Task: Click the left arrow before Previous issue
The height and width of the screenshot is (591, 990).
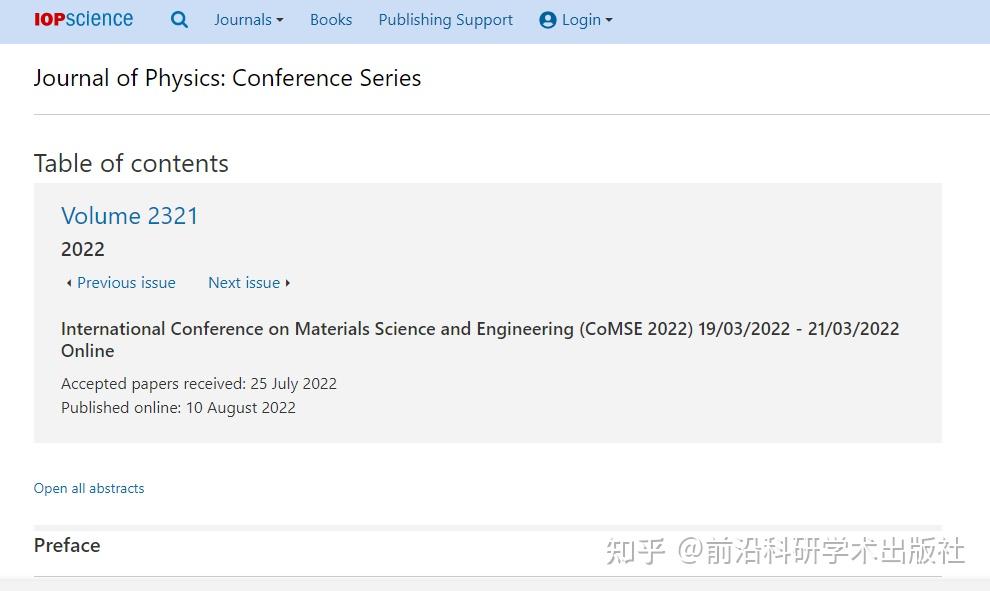Action: click(68, 283)
